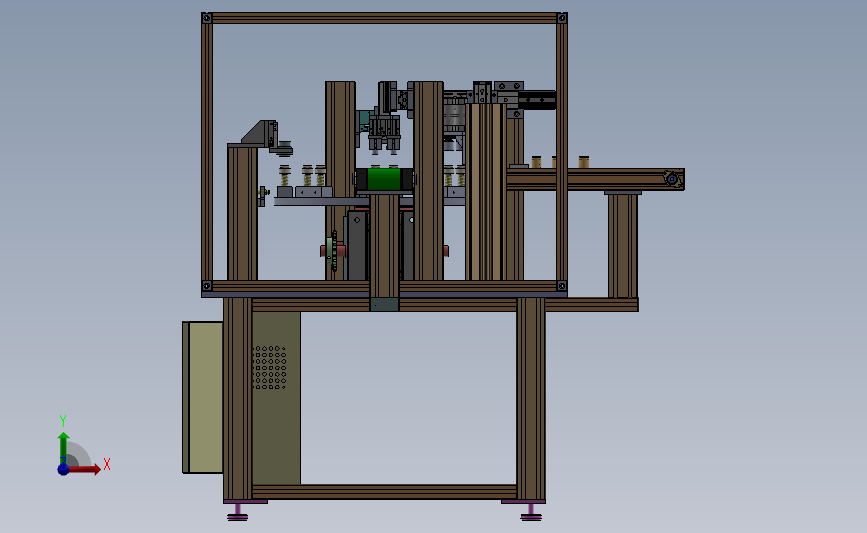This screenshot has width=867, height=533.
Task: Select the beige electrical cabinet box
Action: (x=203, y=398)
